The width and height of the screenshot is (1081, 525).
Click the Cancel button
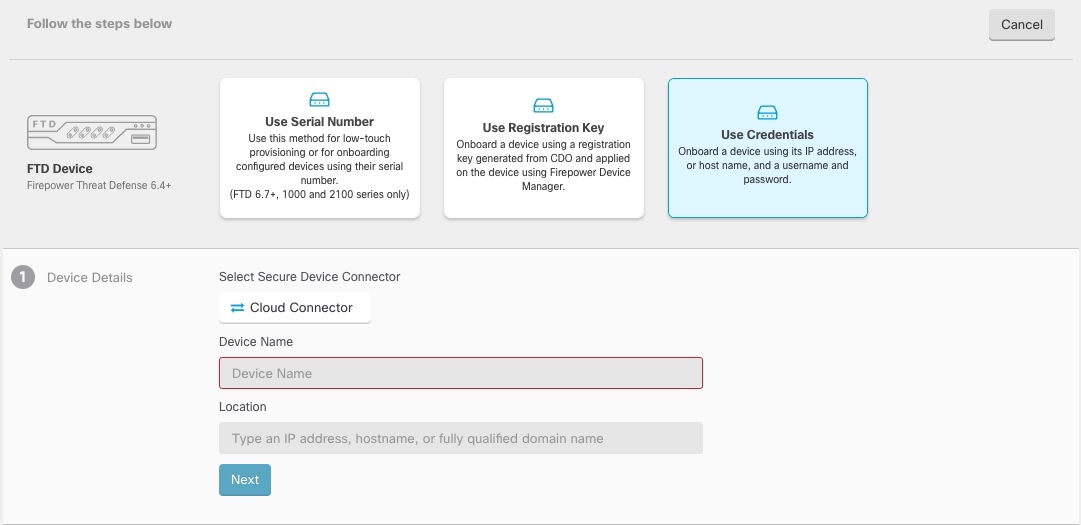tap(1021, 25)
